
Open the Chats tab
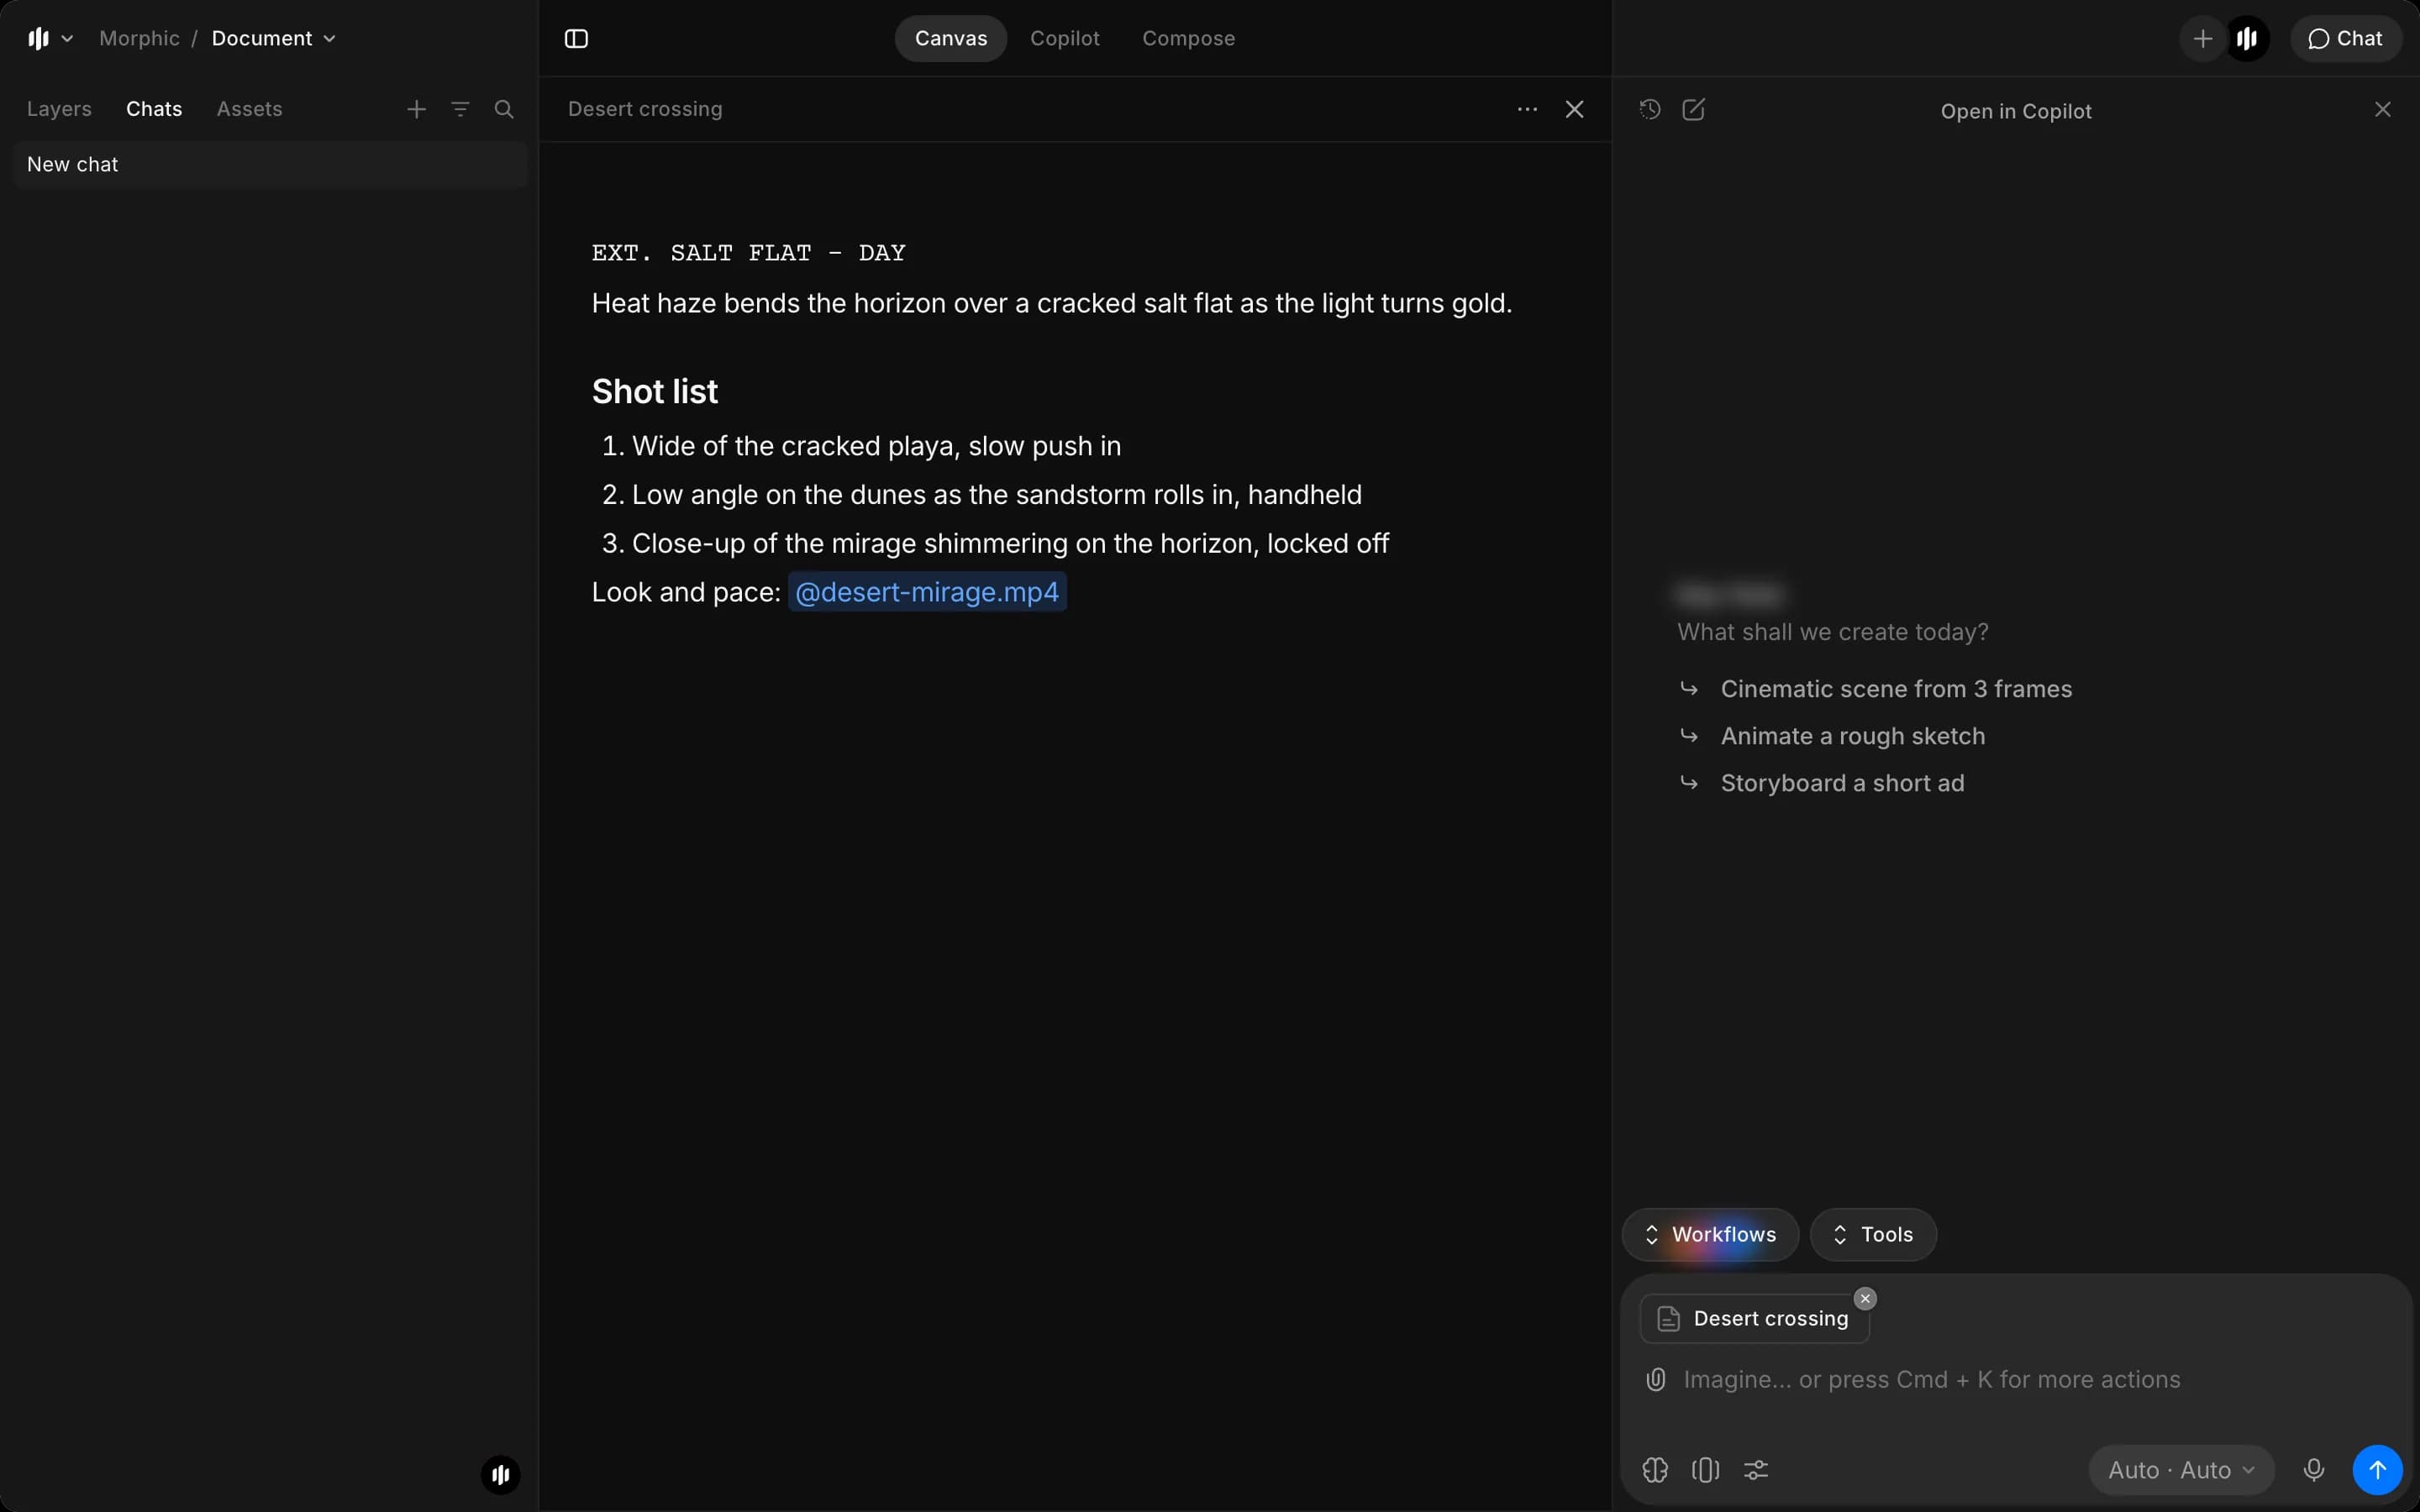coord(154,109)
